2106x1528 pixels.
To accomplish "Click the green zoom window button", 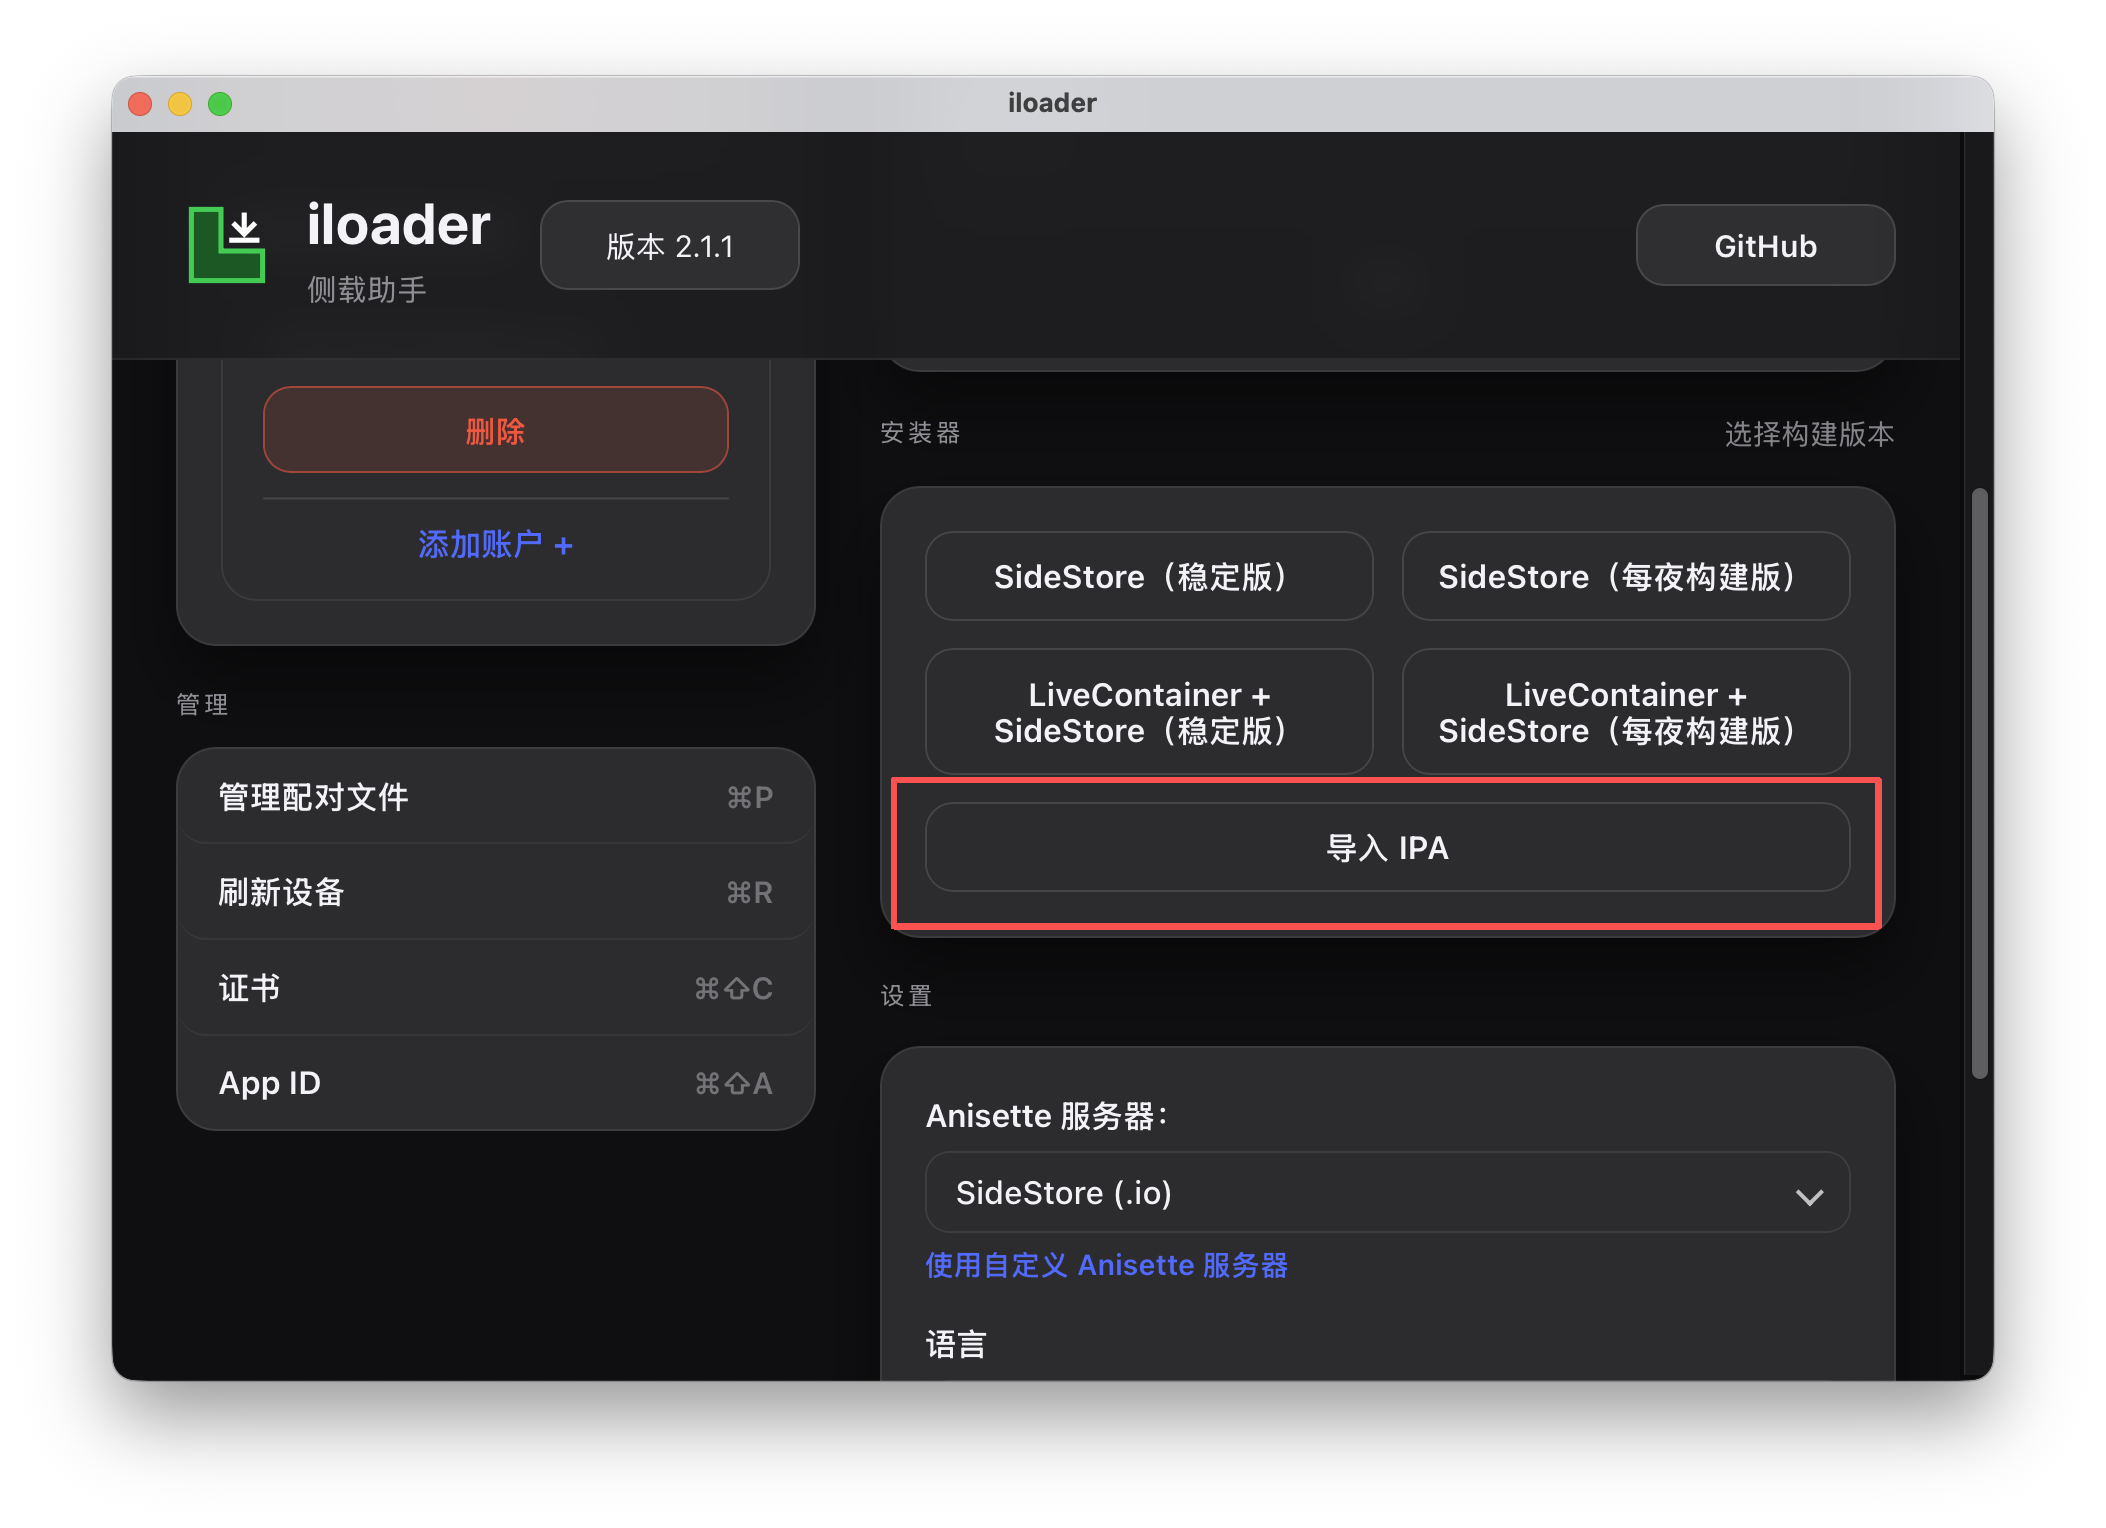I will (x=220, y=104).
